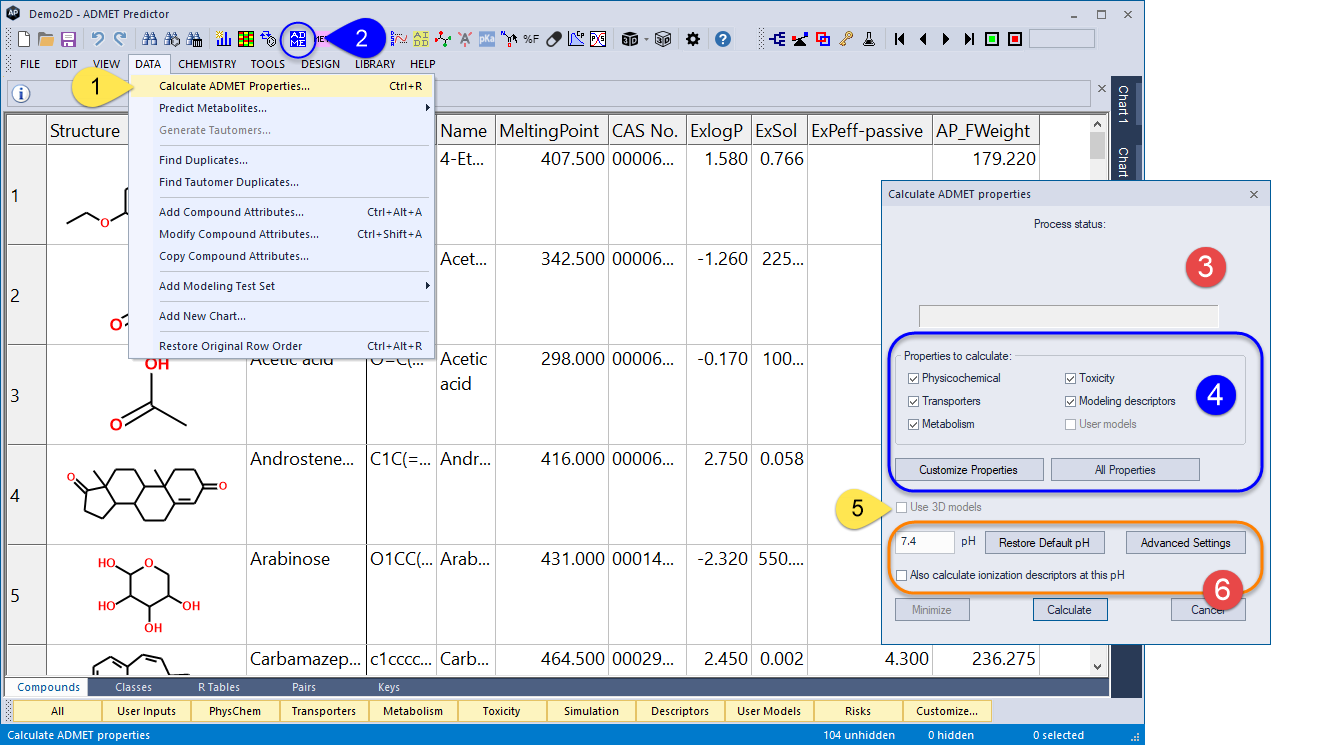Click the Restore Default pH button
This screenshot has height=745, width=1320.
[1045, 543]
